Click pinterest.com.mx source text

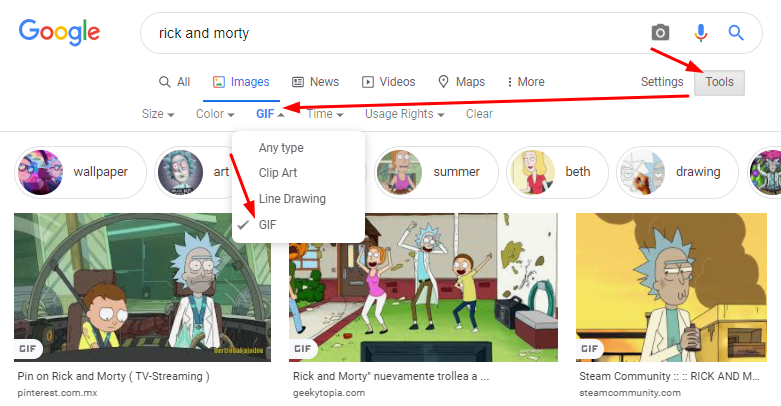point(57,393)
